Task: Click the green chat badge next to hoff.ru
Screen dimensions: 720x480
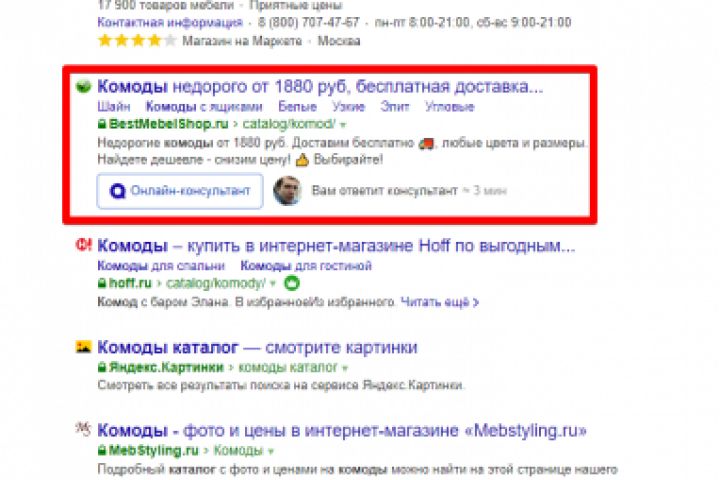Action: pyautogui.click(x=292, y=283)
